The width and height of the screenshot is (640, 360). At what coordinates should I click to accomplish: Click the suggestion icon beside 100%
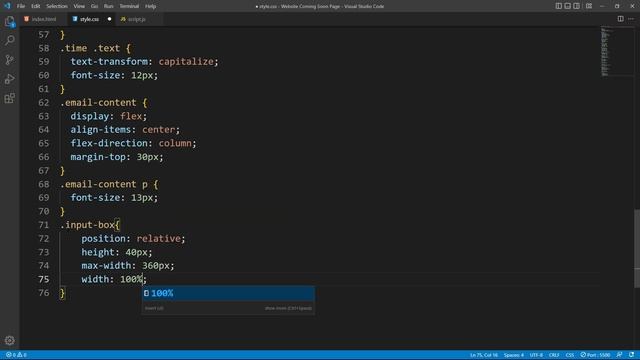click(147, 293)
